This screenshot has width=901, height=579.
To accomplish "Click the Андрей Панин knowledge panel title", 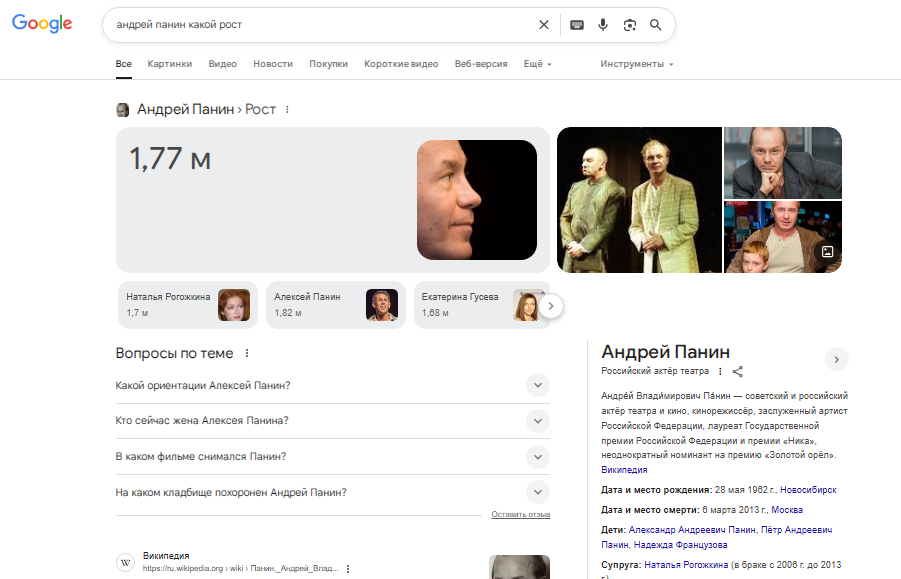I will click(665, 352).
